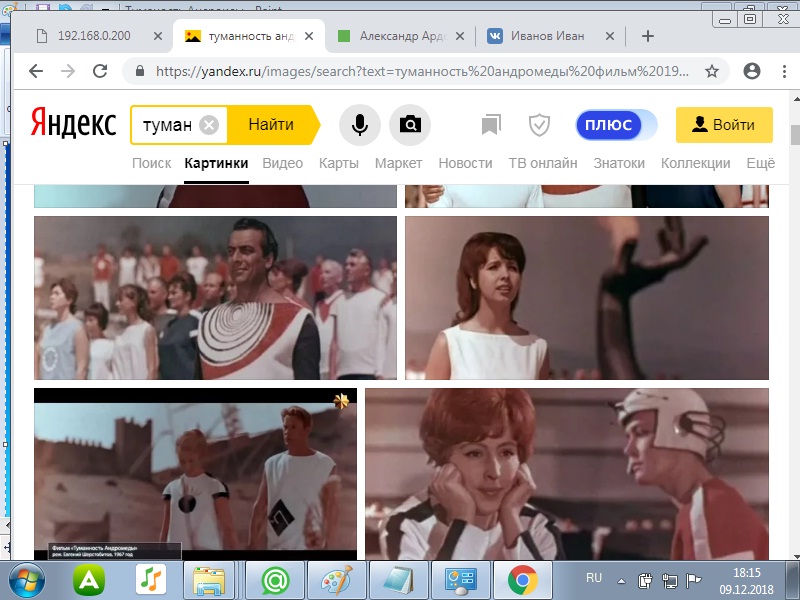Click the page vertical scrollbar thumb

(795, 135)
